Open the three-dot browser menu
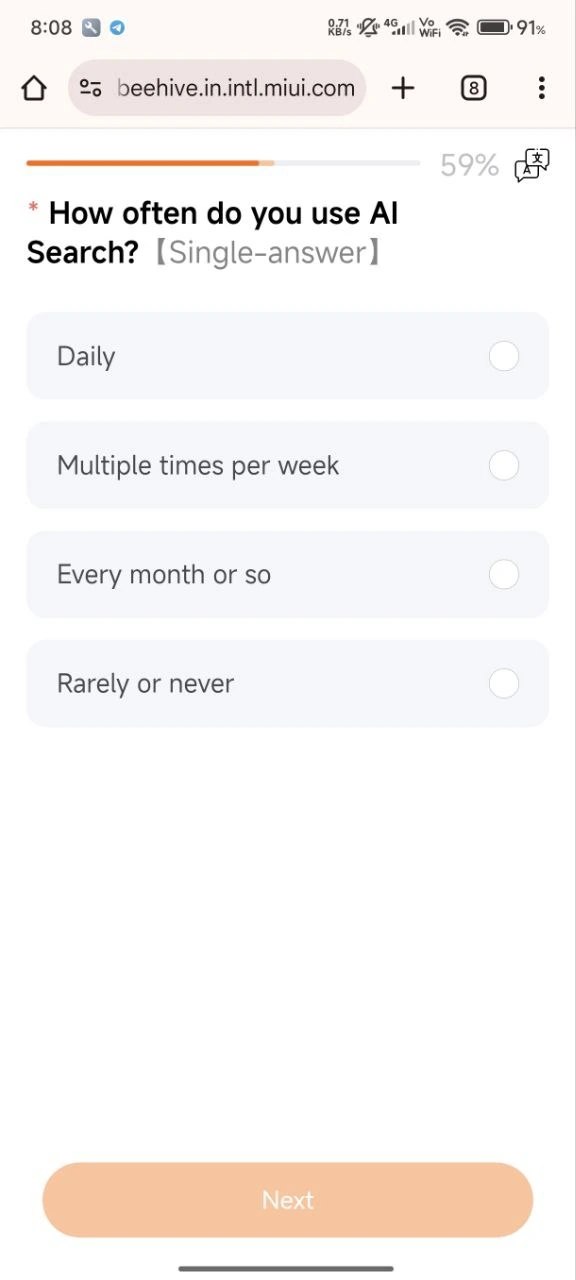576x1280 pixels. point(541,88)
